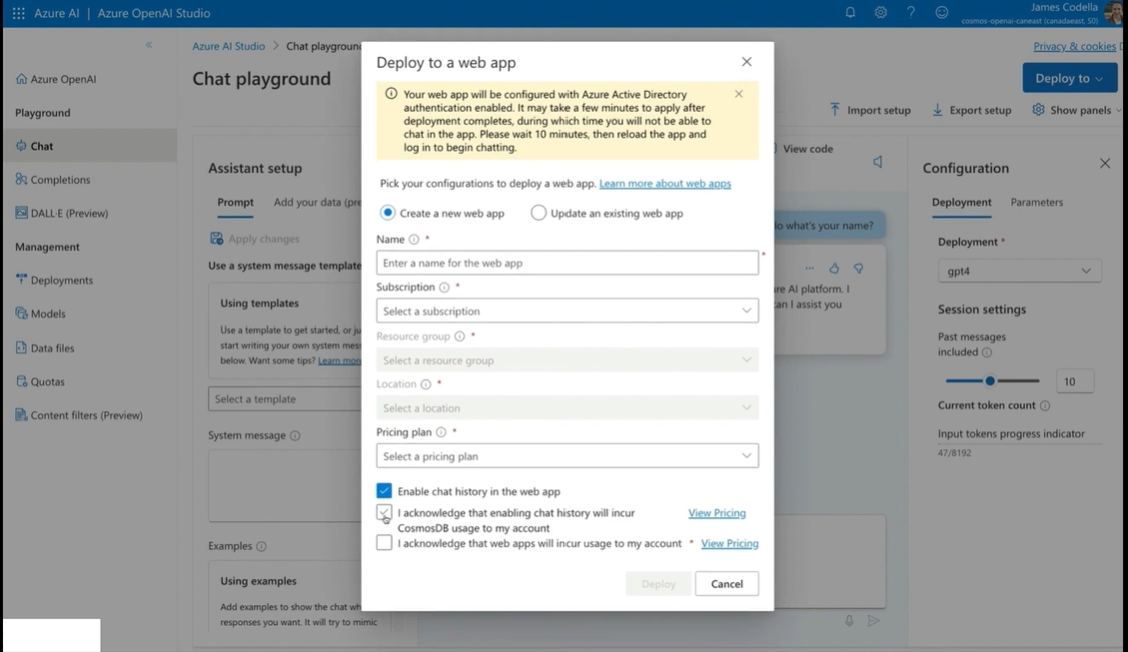Click the help question mark icon
Viewport: 1128px width, 652px height.
coord(911,13)
